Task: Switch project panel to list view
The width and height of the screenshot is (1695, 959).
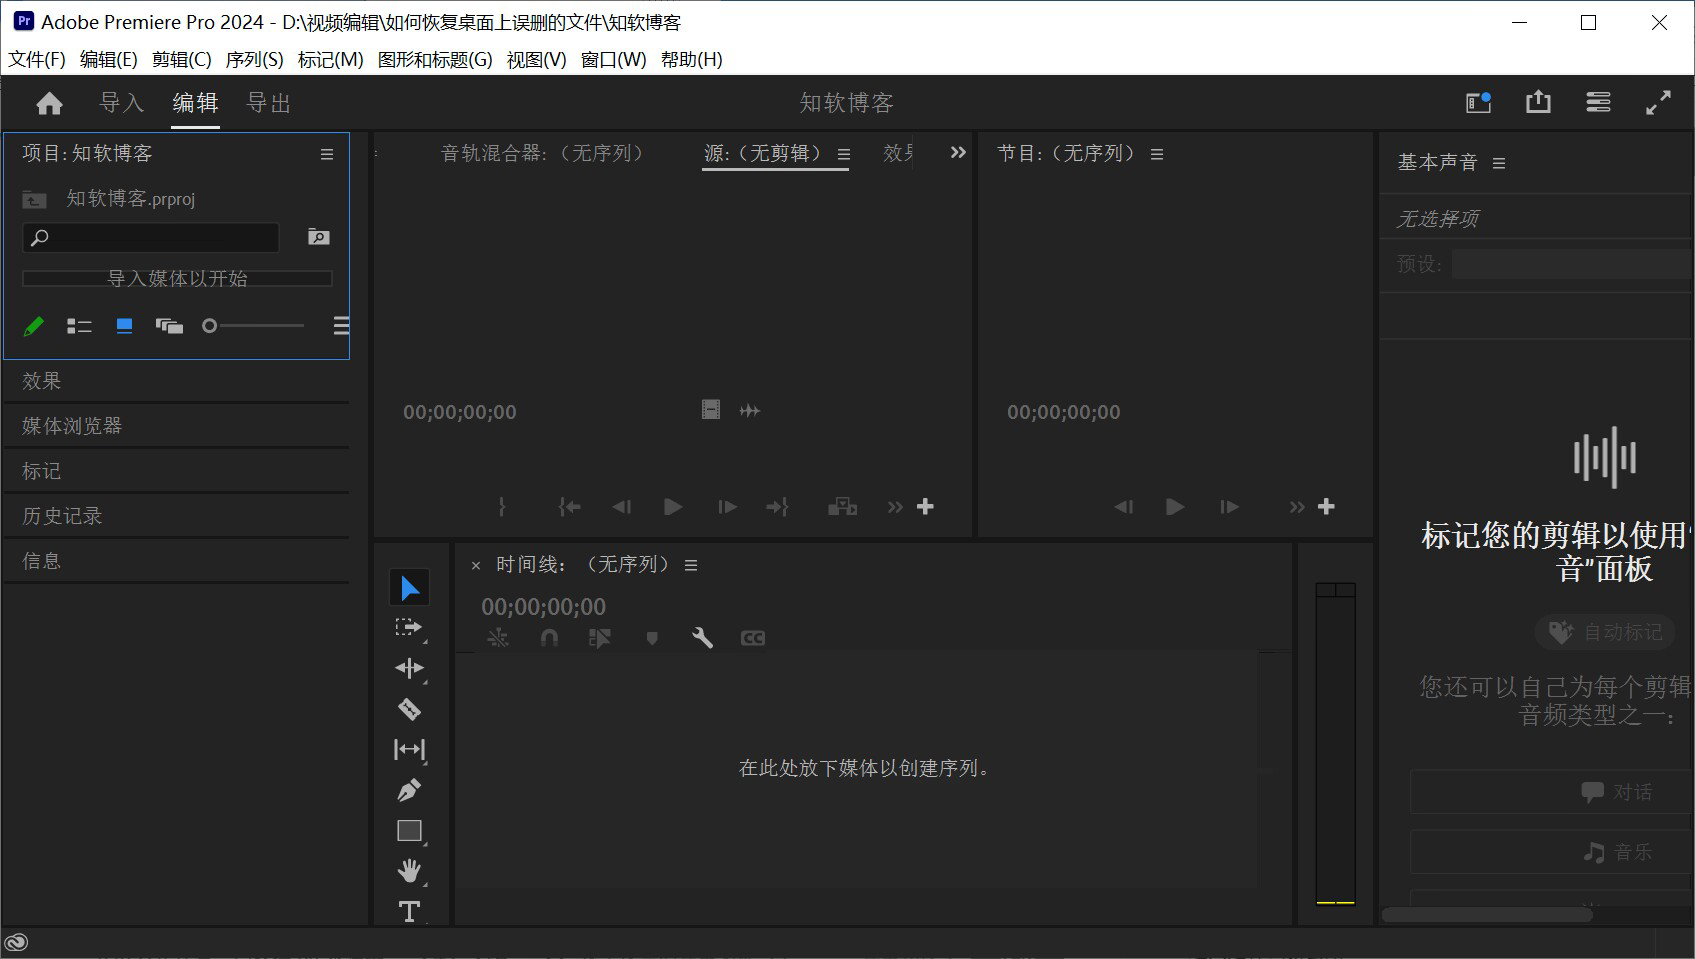Action: tap(79, 326)
